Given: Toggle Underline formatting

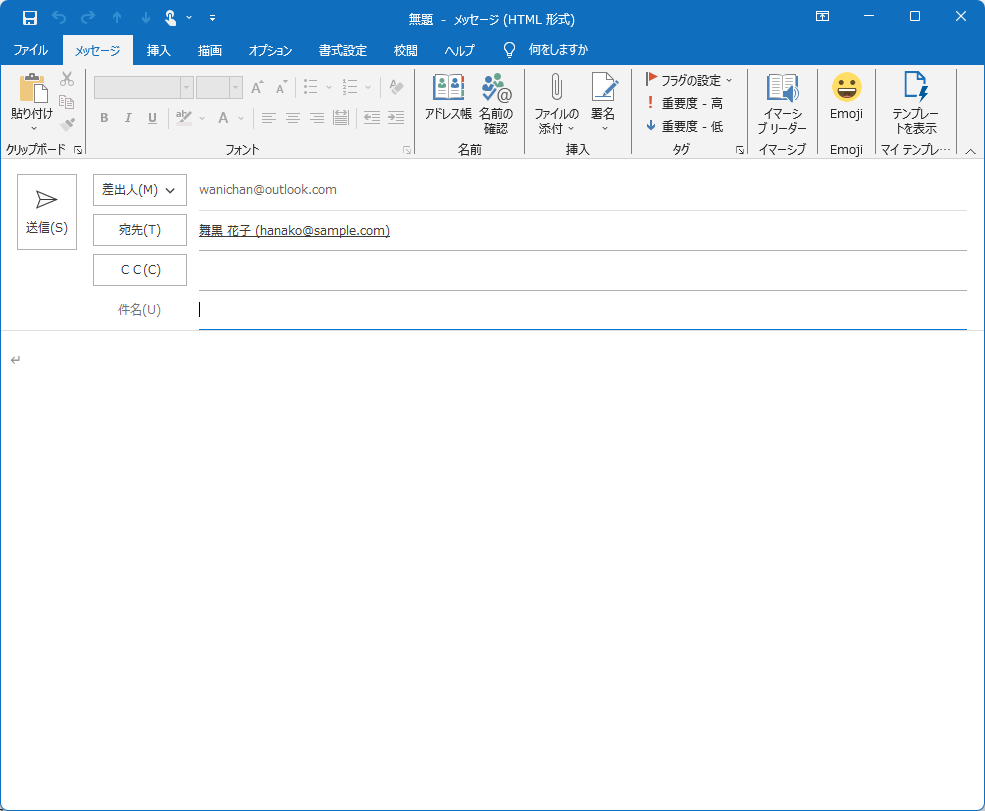Looking at the screenshot, I should click(152, 117).
